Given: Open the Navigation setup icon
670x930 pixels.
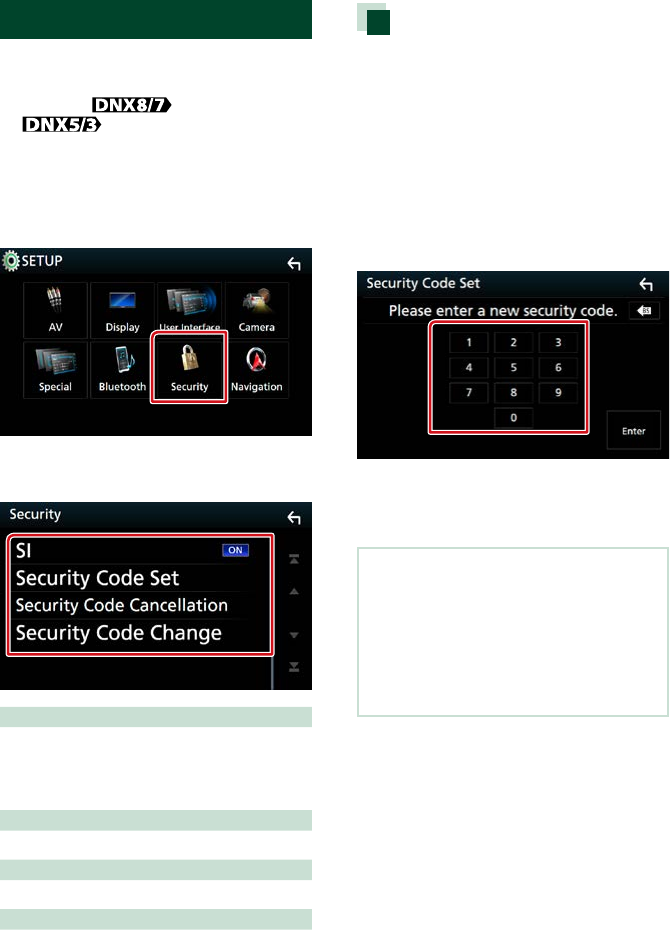Looking at the screenshot, I should point(257,370).
